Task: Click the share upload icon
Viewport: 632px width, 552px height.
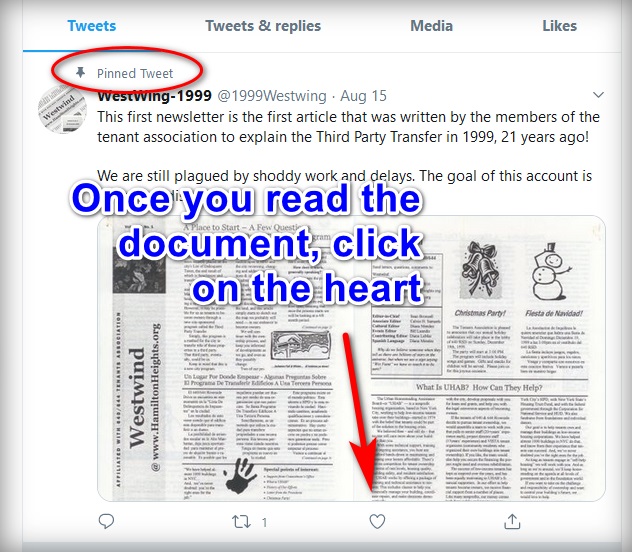Action: [512, 521]
